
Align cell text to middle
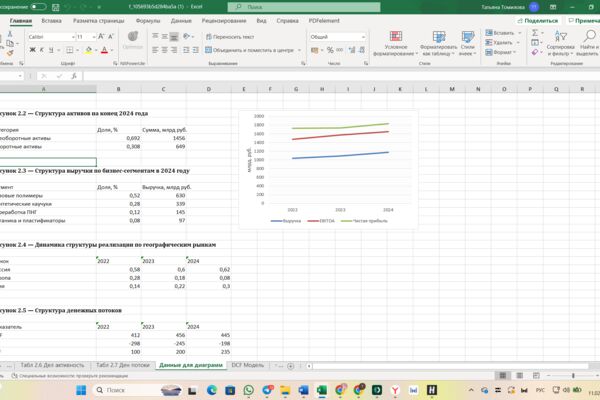coord(165,36)
